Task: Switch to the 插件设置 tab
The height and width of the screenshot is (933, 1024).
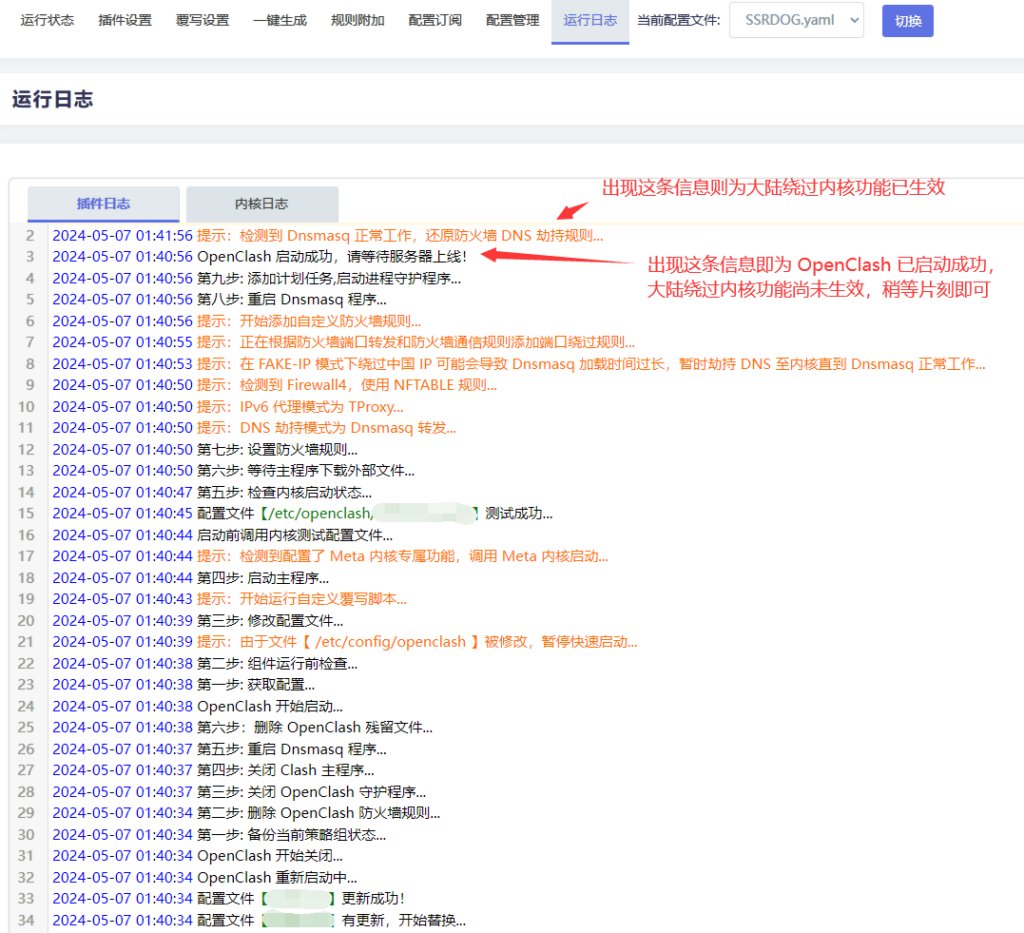Action: (x=125, y=21)
